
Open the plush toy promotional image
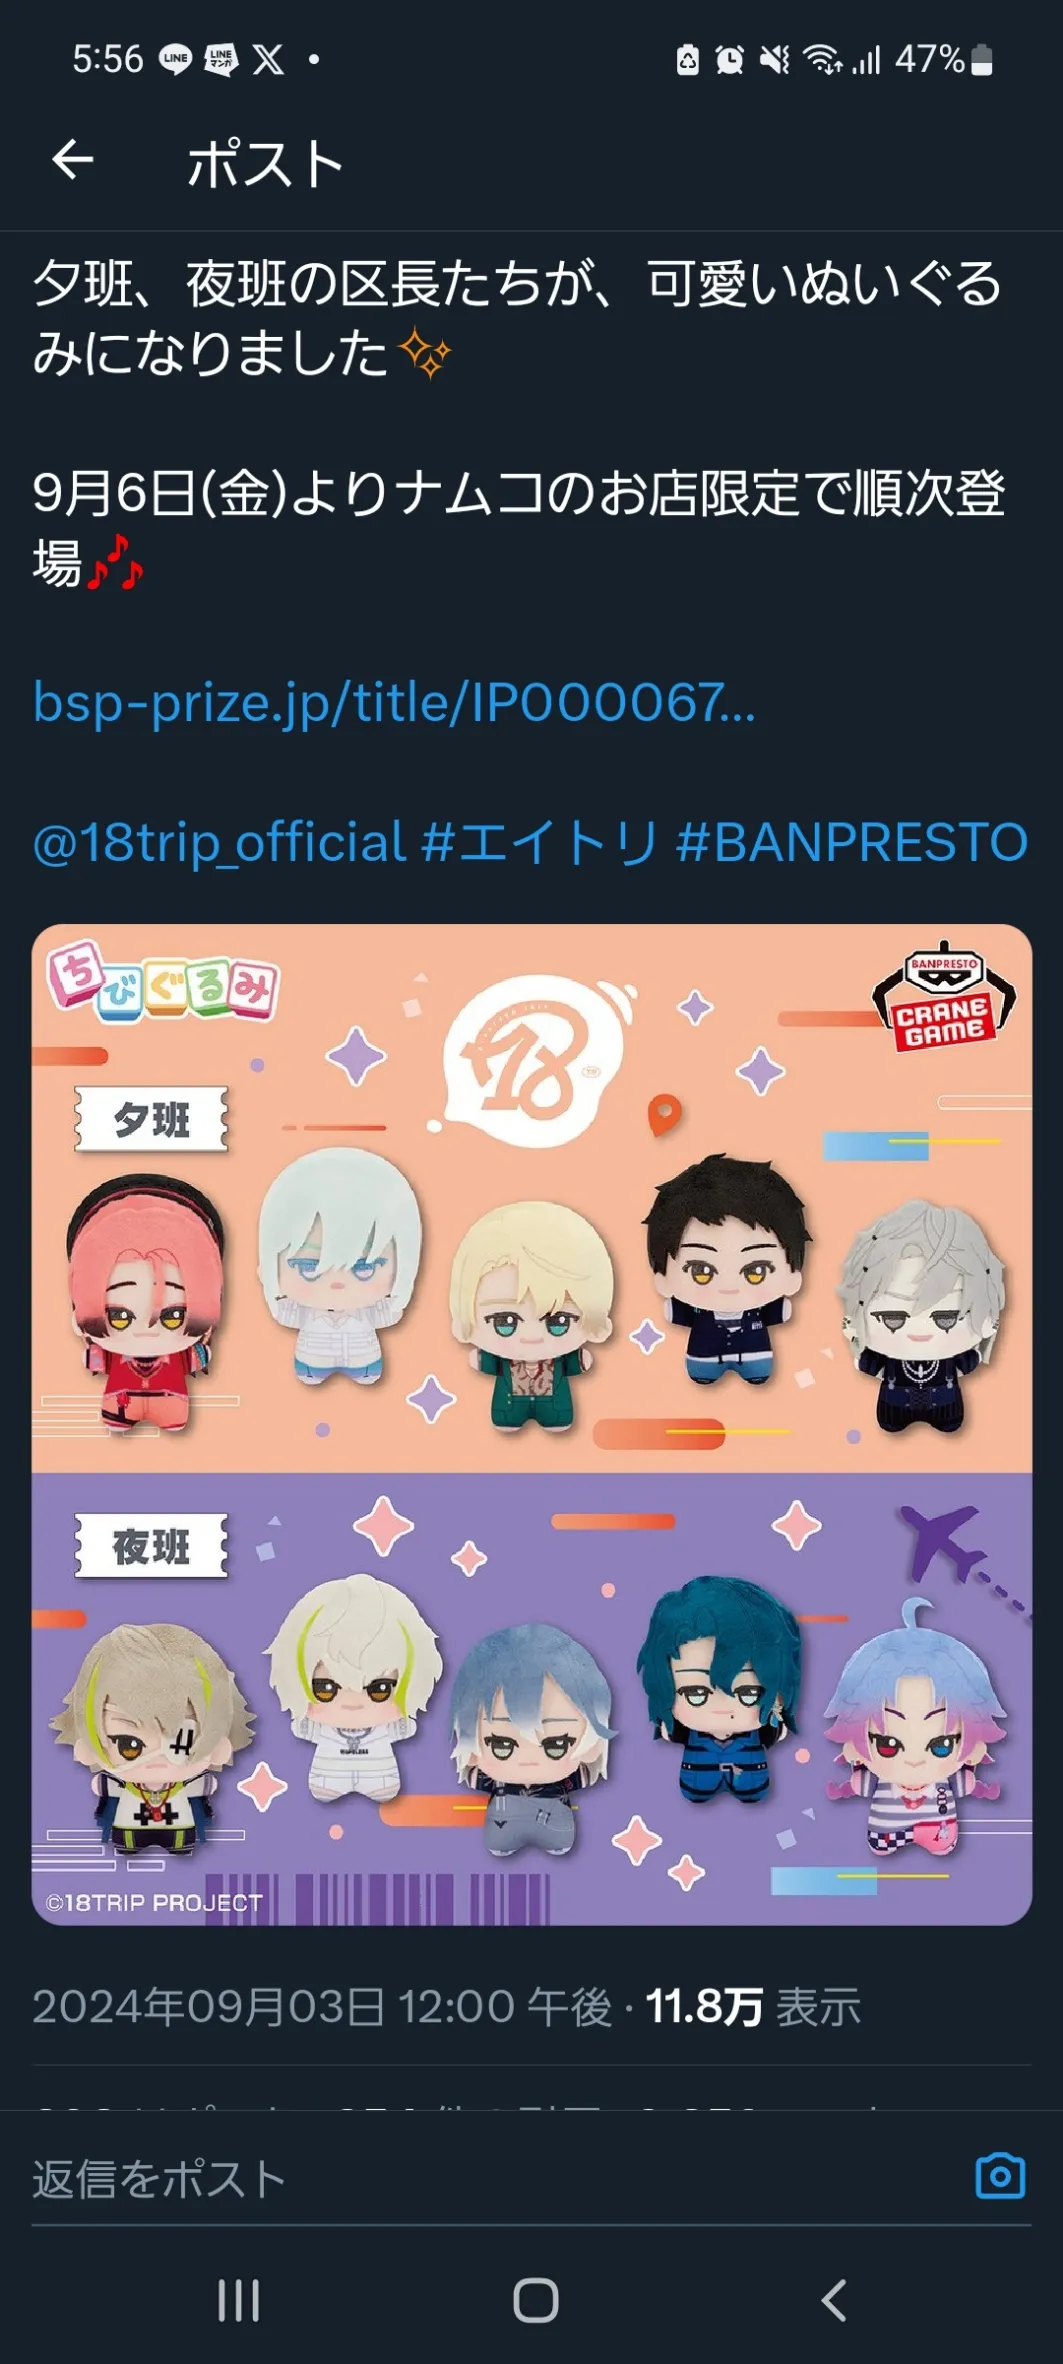[x=531, y=1424]
